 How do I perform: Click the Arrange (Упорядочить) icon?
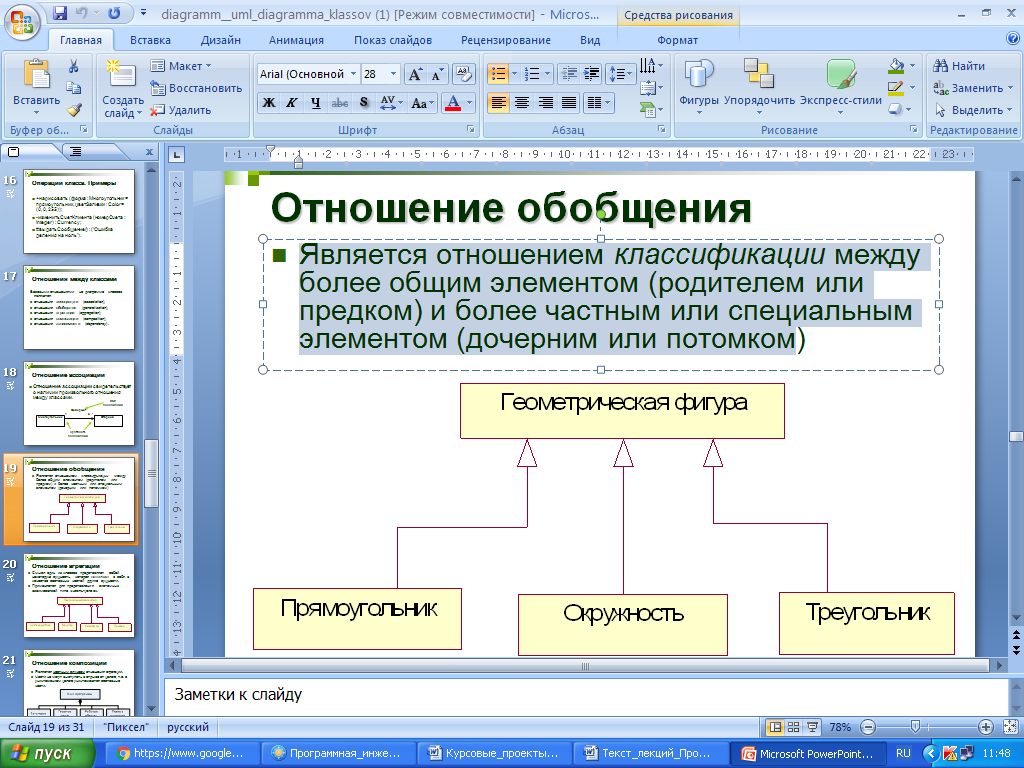coord(759,83)
